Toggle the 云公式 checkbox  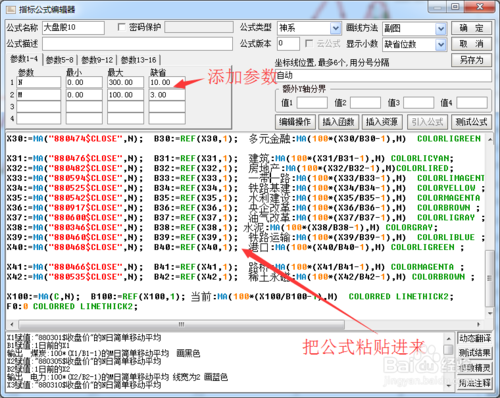click(x=309, y=43)
